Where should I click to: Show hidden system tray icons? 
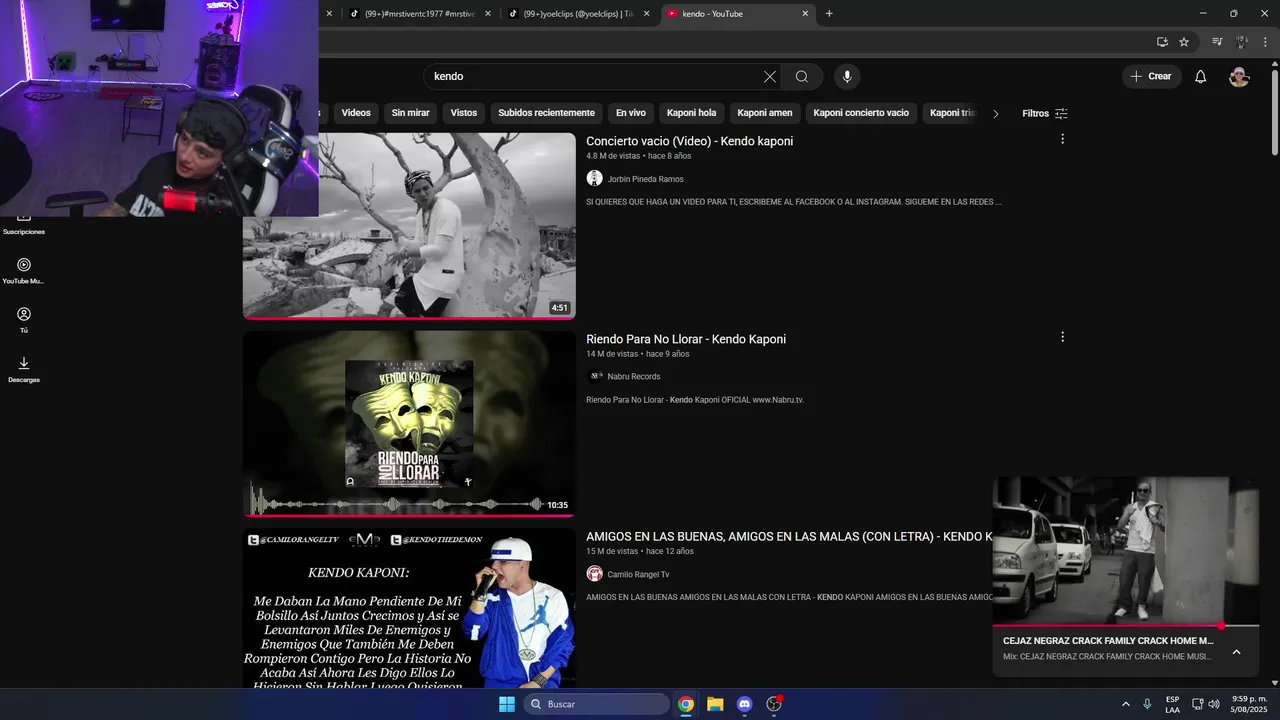coord(1126,704)
